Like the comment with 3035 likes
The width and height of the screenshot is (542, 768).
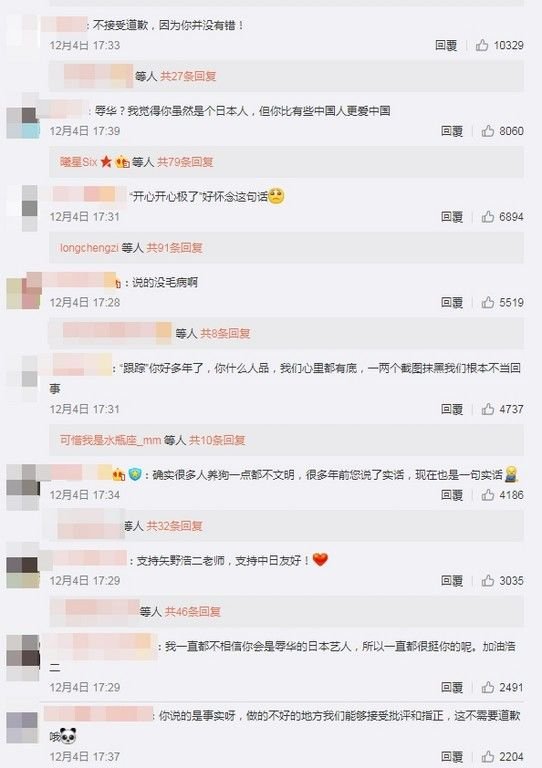(x=488, y=580)
